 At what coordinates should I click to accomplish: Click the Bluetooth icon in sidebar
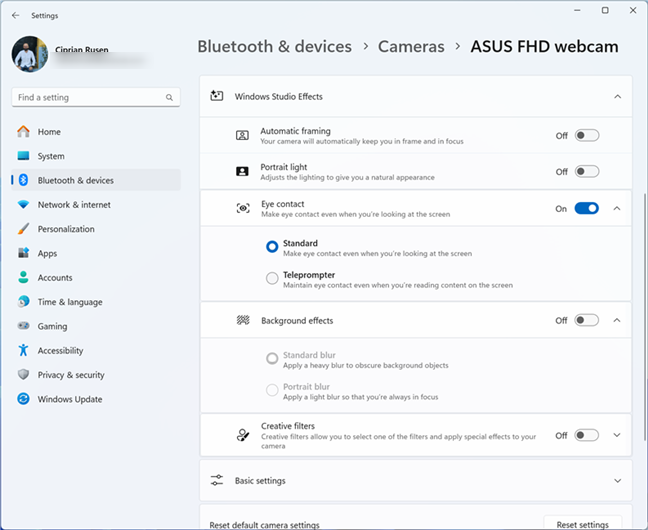click(x=24, y=180)
